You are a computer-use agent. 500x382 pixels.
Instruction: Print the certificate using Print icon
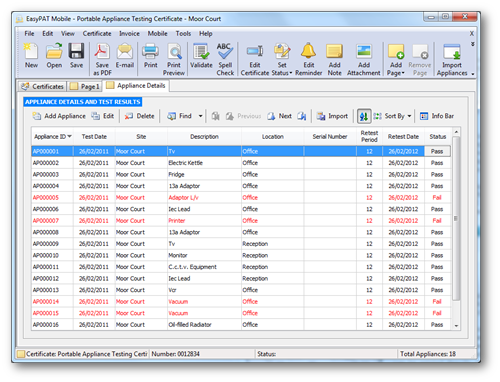click(x=151, y=56)
